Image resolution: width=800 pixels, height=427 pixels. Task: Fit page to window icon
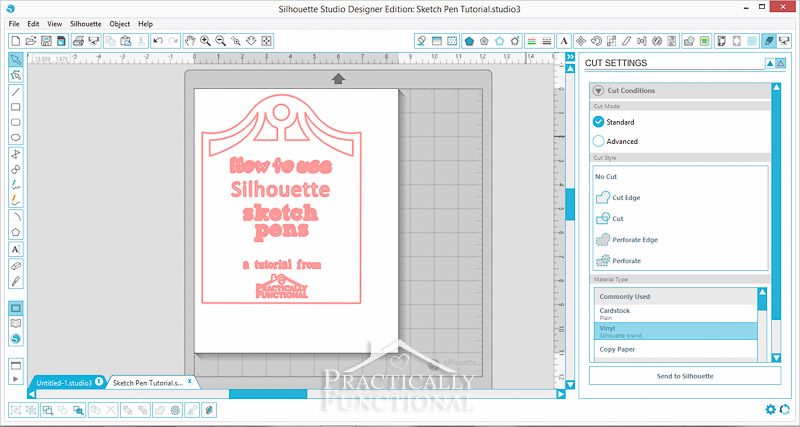[266, 41]
